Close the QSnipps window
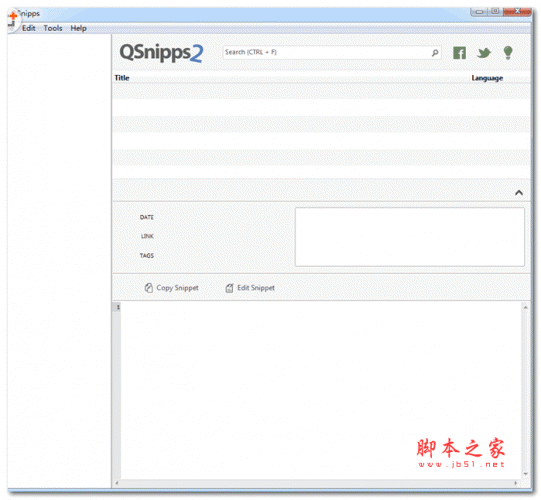 point(517,11)
